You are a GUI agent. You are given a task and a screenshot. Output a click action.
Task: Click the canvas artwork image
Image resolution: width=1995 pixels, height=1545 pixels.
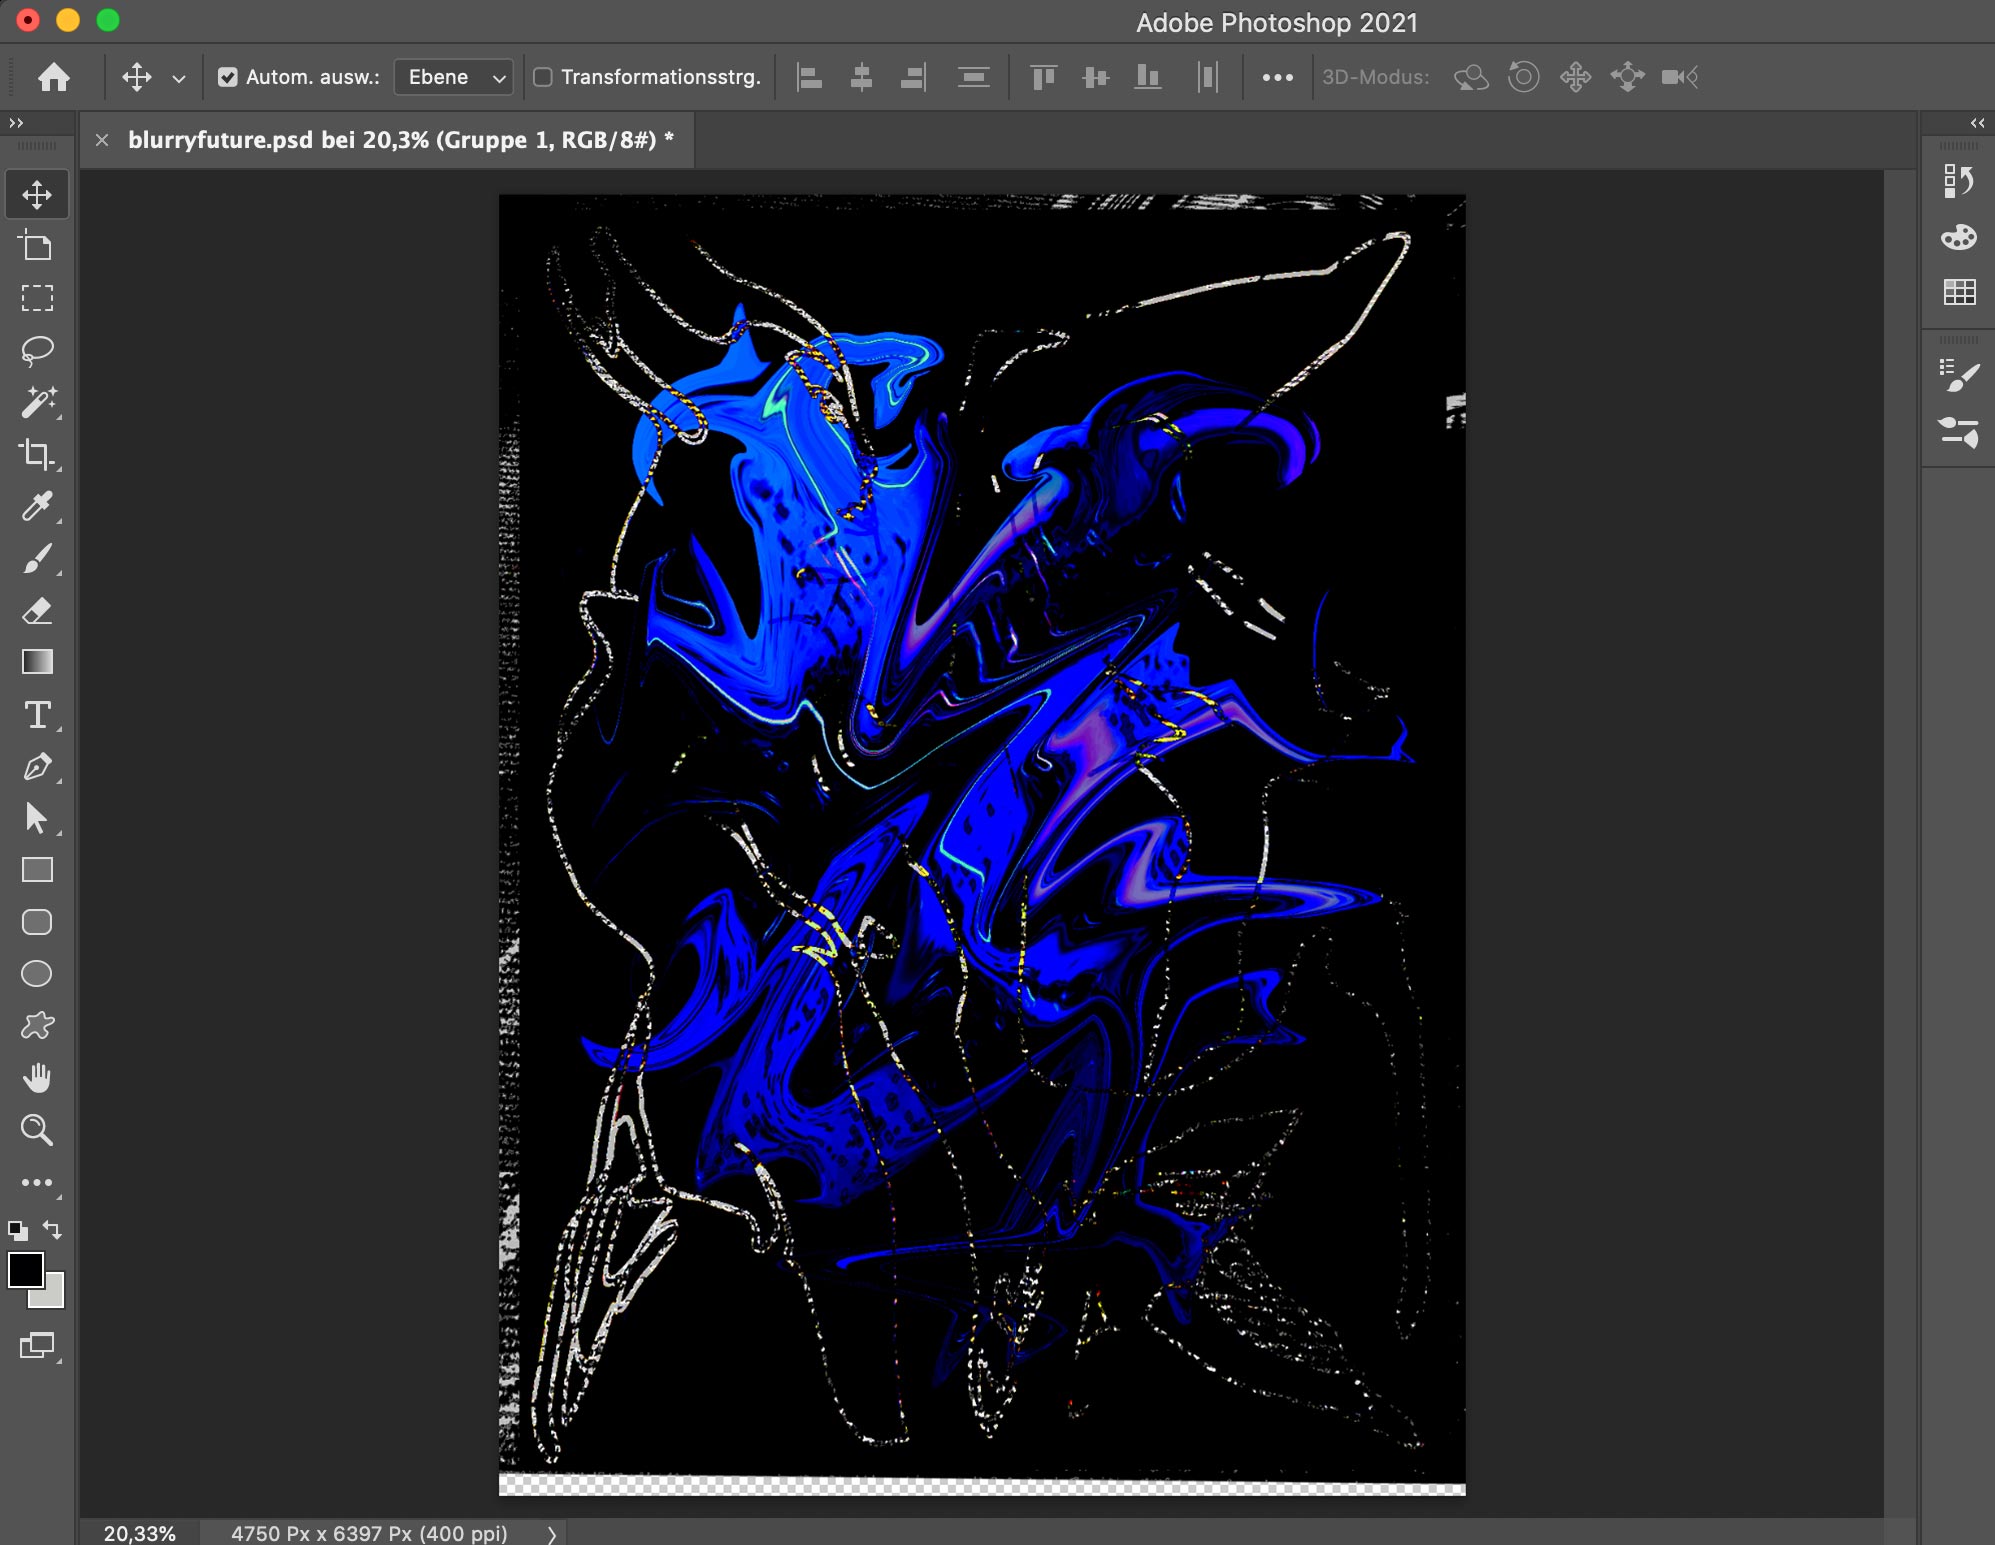click(x=982, y=844)
